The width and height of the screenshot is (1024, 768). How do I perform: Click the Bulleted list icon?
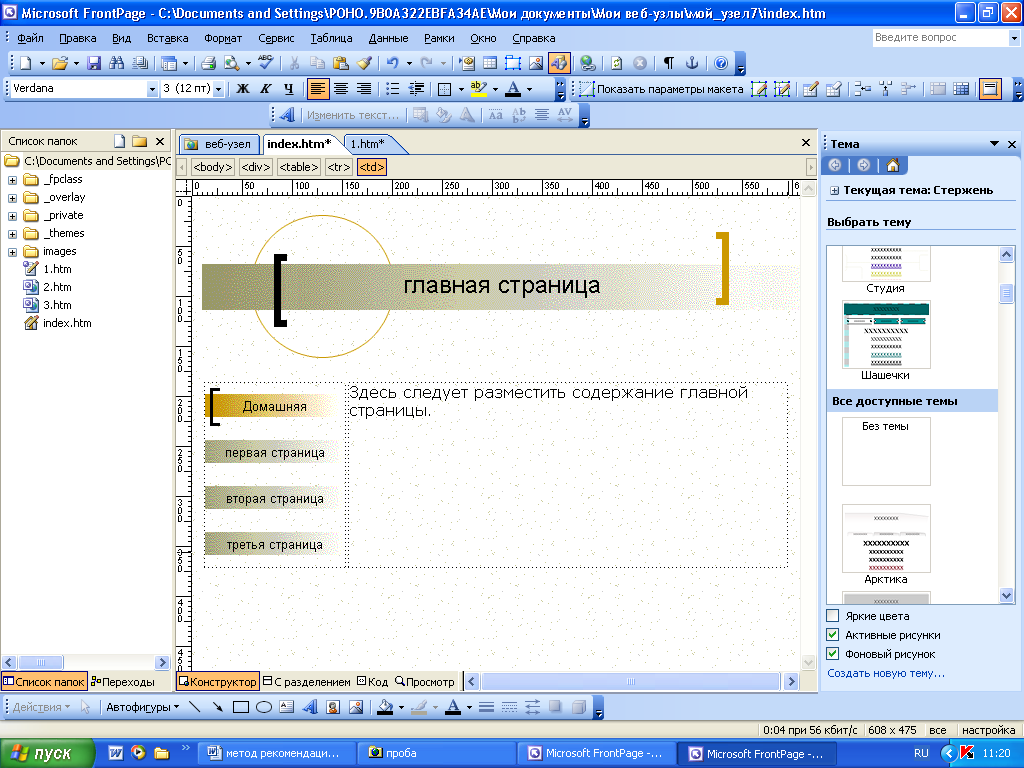point(392,89)
